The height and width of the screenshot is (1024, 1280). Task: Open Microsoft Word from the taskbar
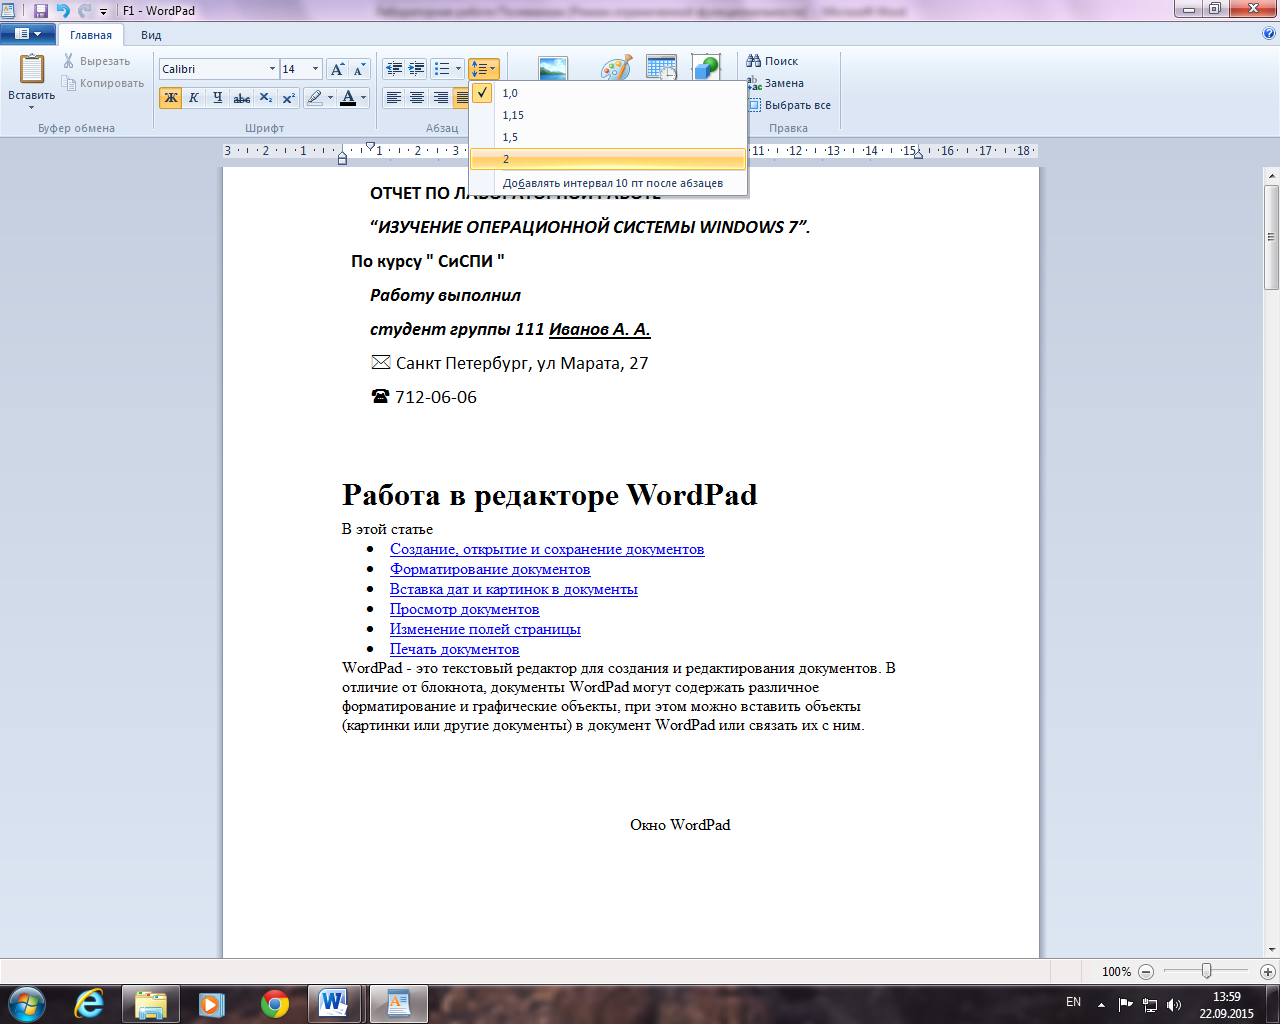click(333, 1004)
